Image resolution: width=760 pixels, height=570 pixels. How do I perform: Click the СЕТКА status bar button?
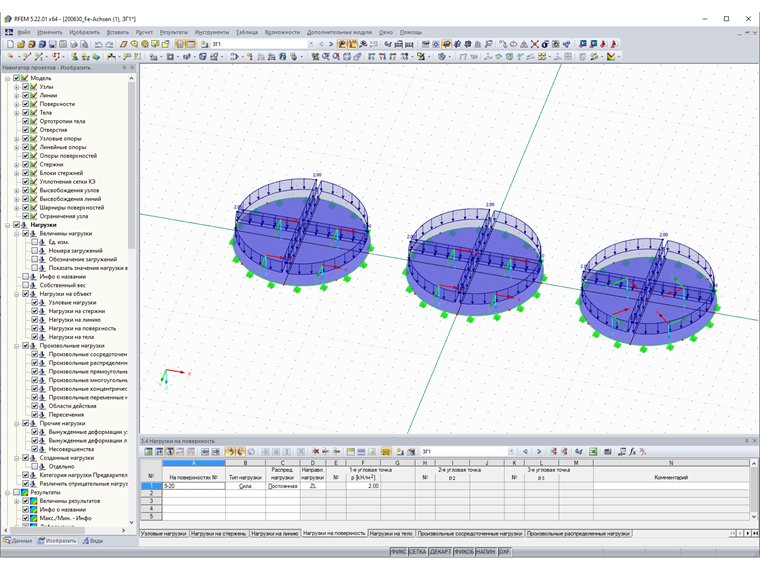pyautogui.click(x=417, y=552)
